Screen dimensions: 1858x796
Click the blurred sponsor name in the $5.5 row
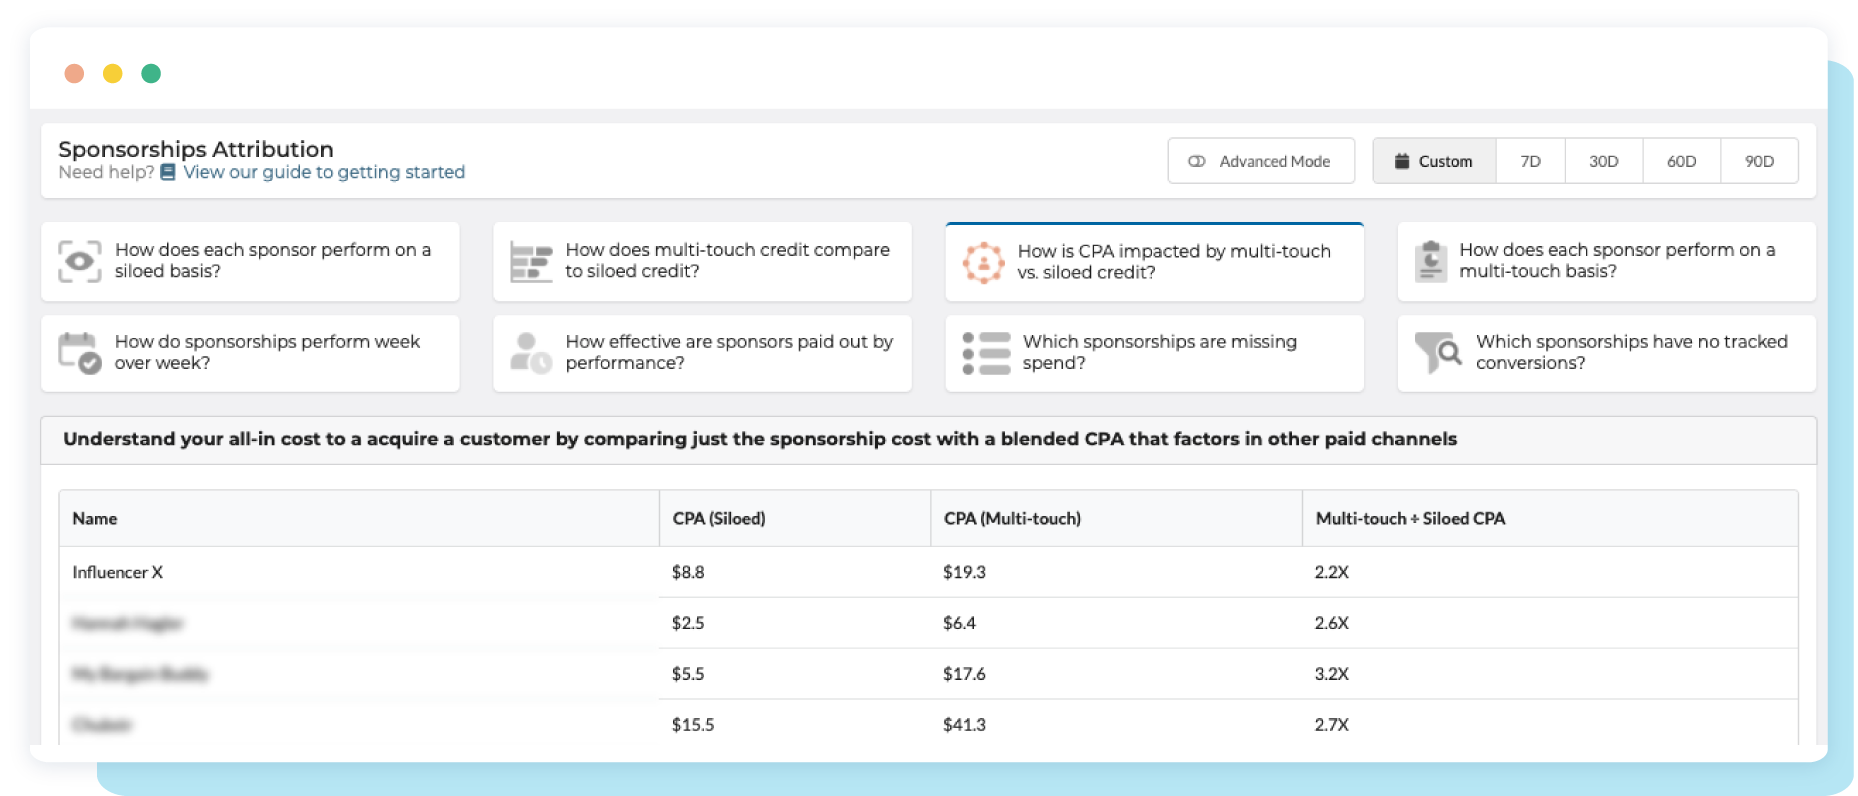pos(139,674)
